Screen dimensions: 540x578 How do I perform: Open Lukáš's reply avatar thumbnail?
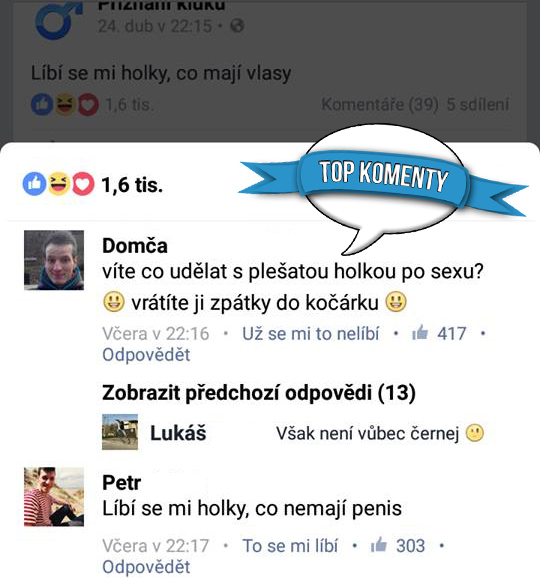click(120, 432)
